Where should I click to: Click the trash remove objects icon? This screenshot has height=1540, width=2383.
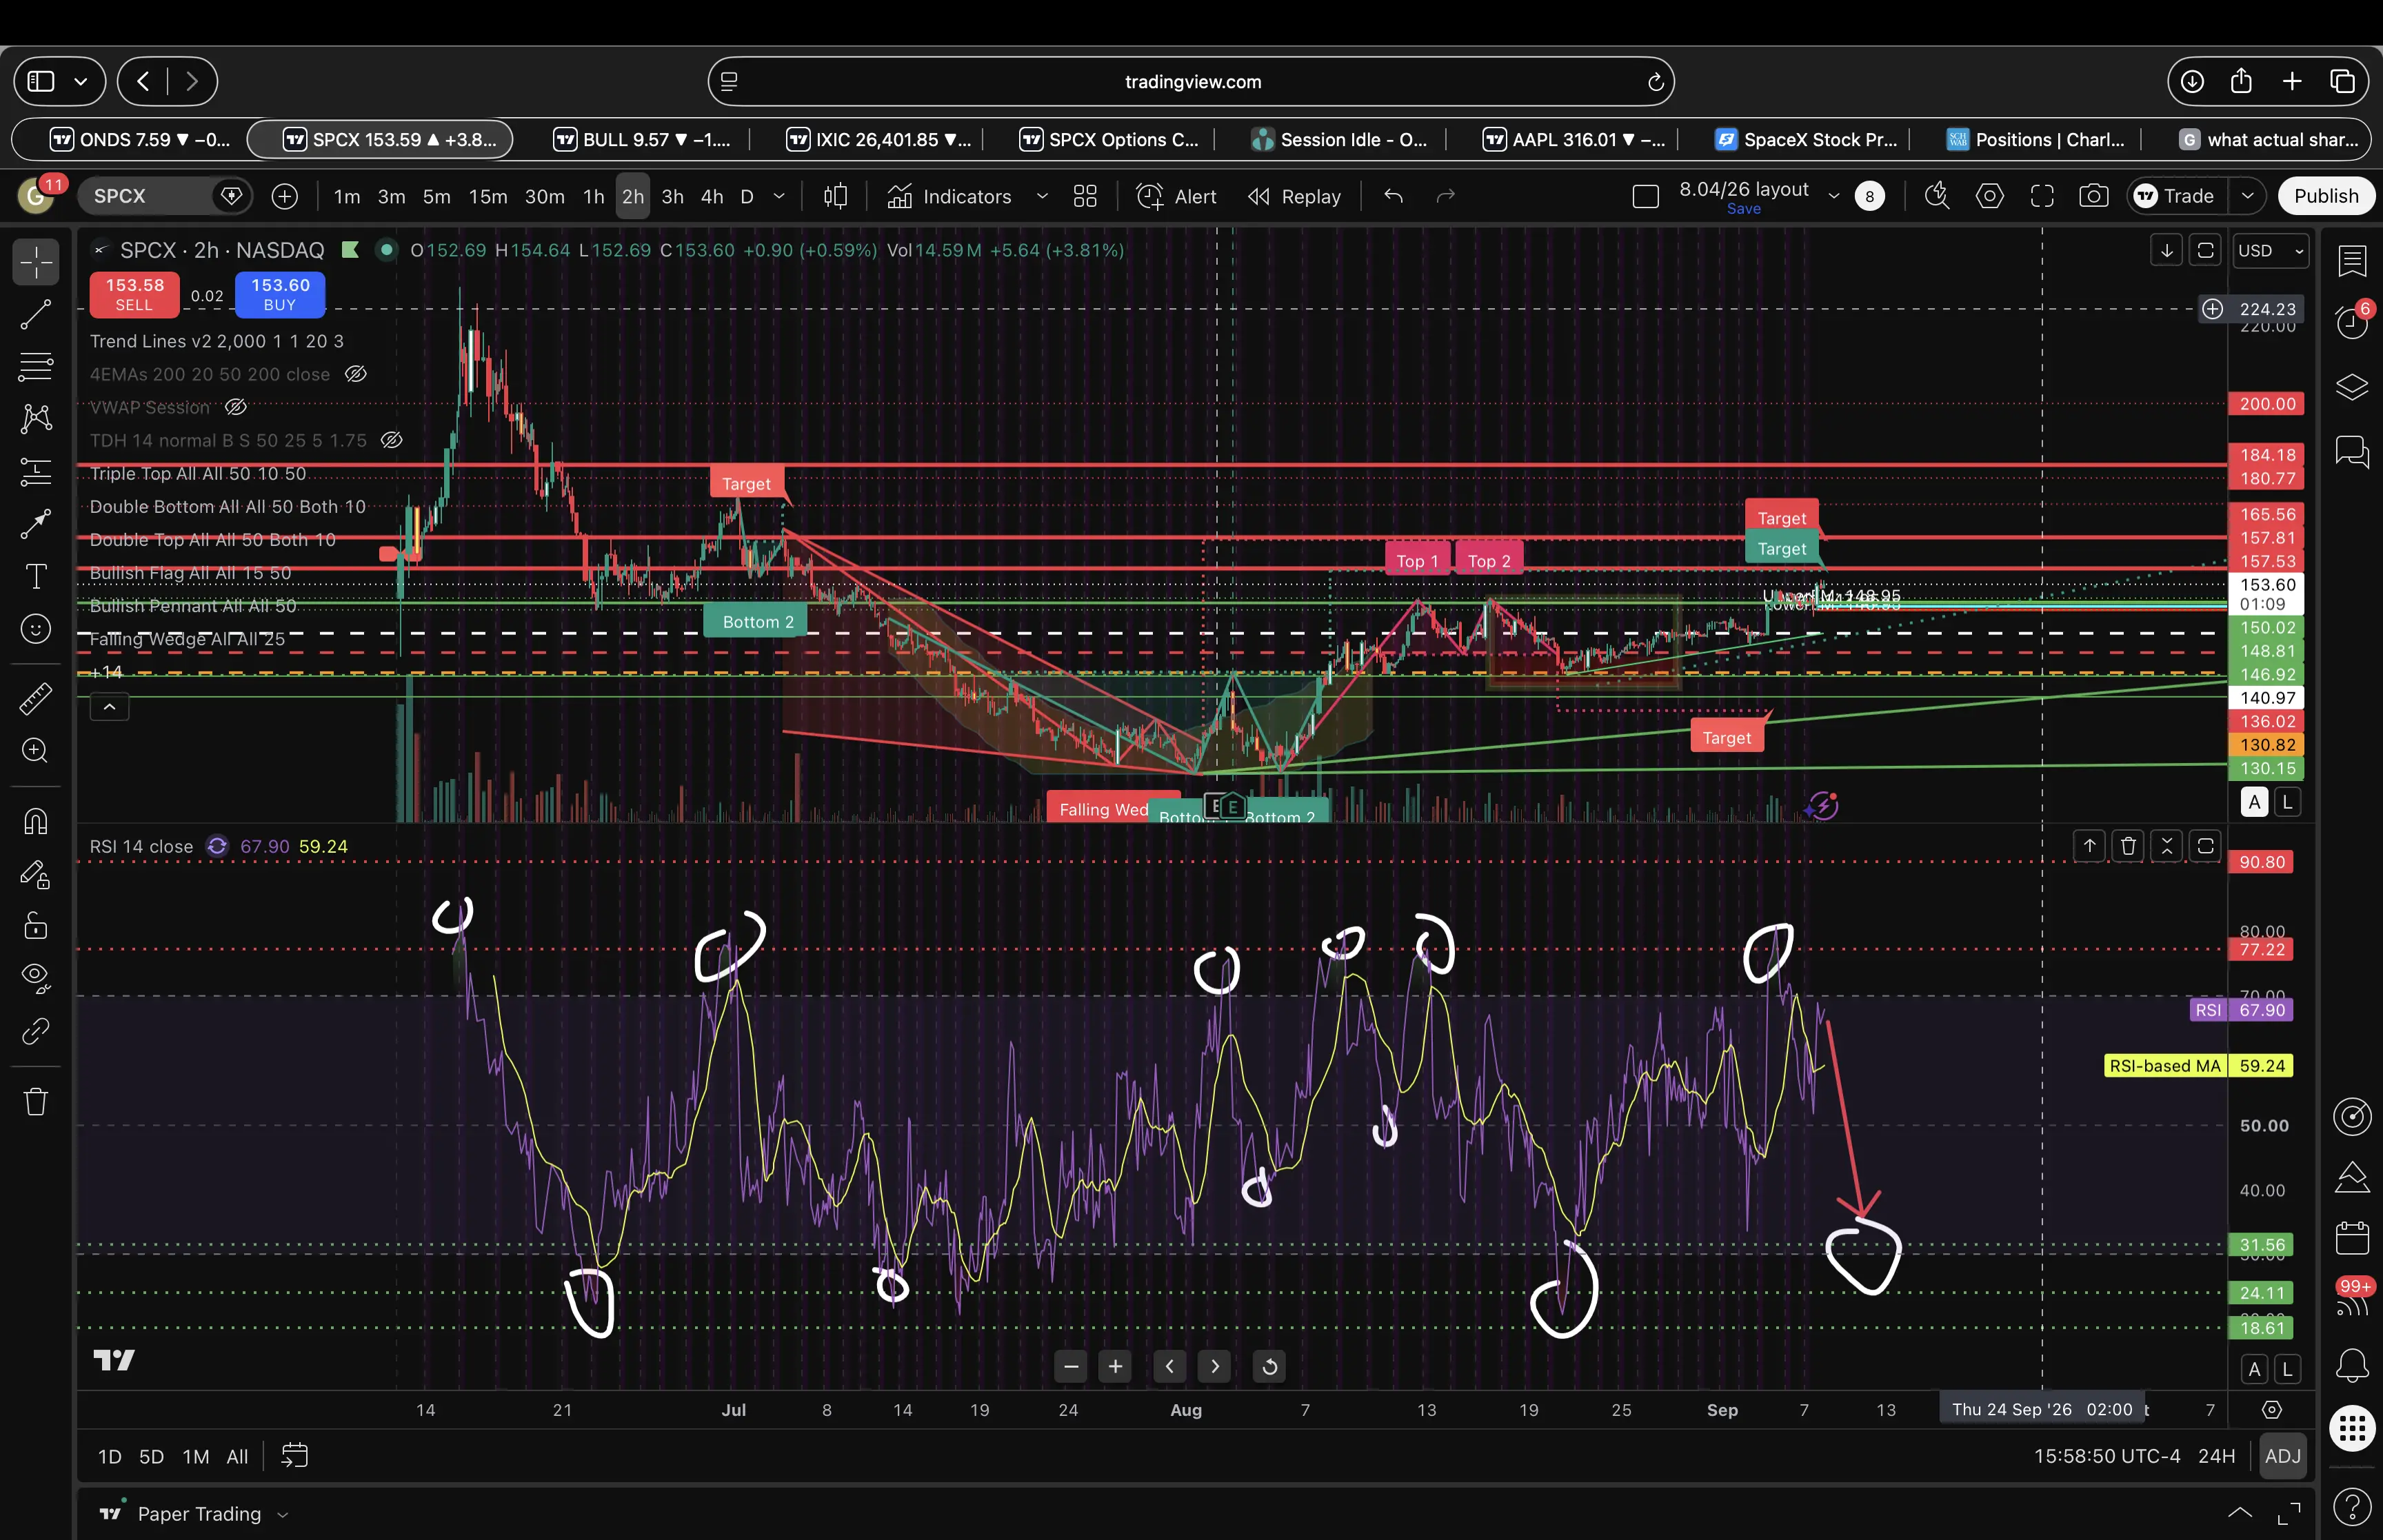pos(36,1102)
